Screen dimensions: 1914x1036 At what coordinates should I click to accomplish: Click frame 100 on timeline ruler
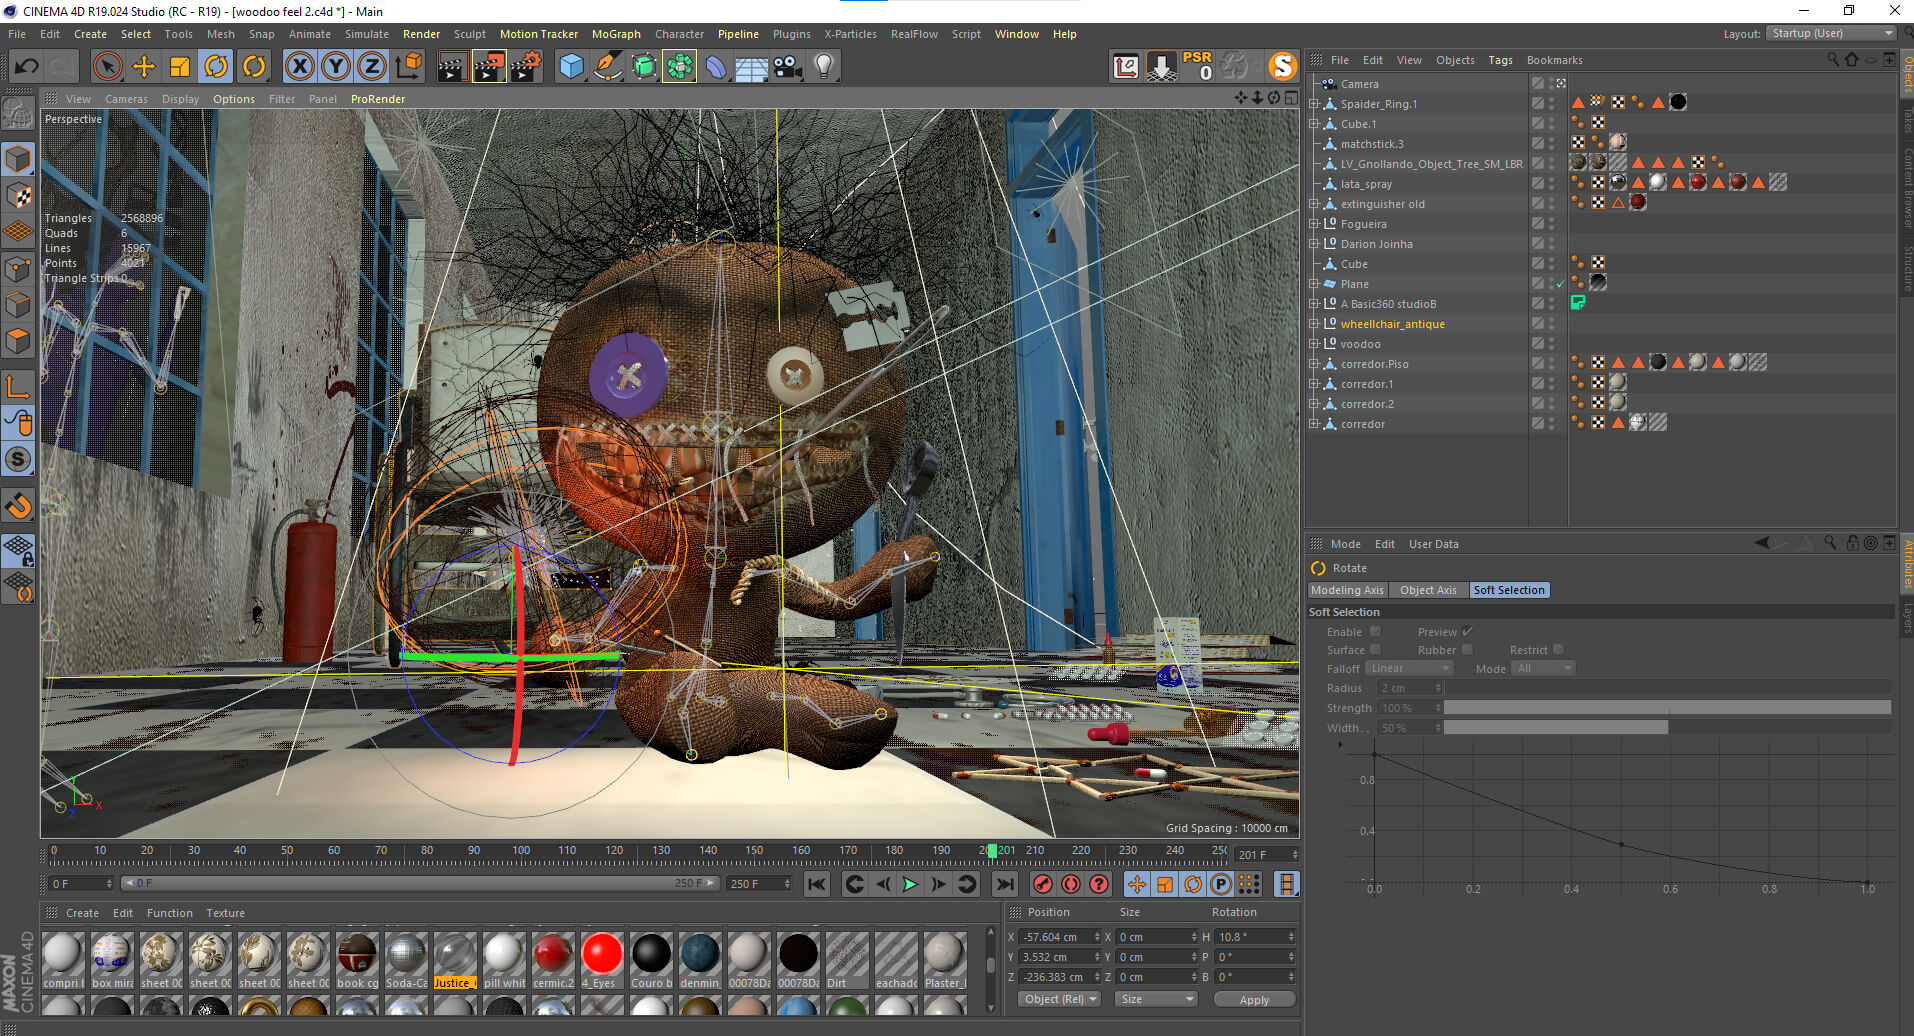coord(521,851)
